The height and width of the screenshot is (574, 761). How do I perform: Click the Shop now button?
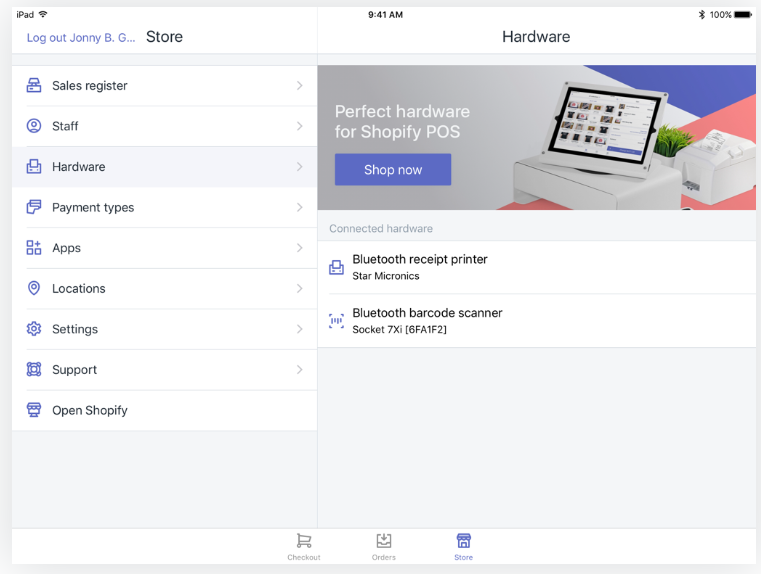pyautogui.click(x=393, y=169)
